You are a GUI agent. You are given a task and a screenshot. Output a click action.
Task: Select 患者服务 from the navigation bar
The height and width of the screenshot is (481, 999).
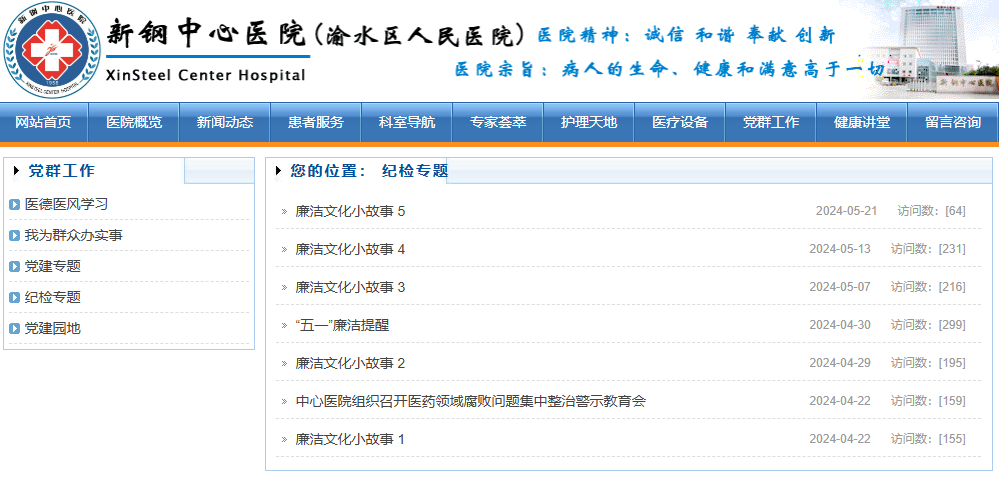[316, 122]
